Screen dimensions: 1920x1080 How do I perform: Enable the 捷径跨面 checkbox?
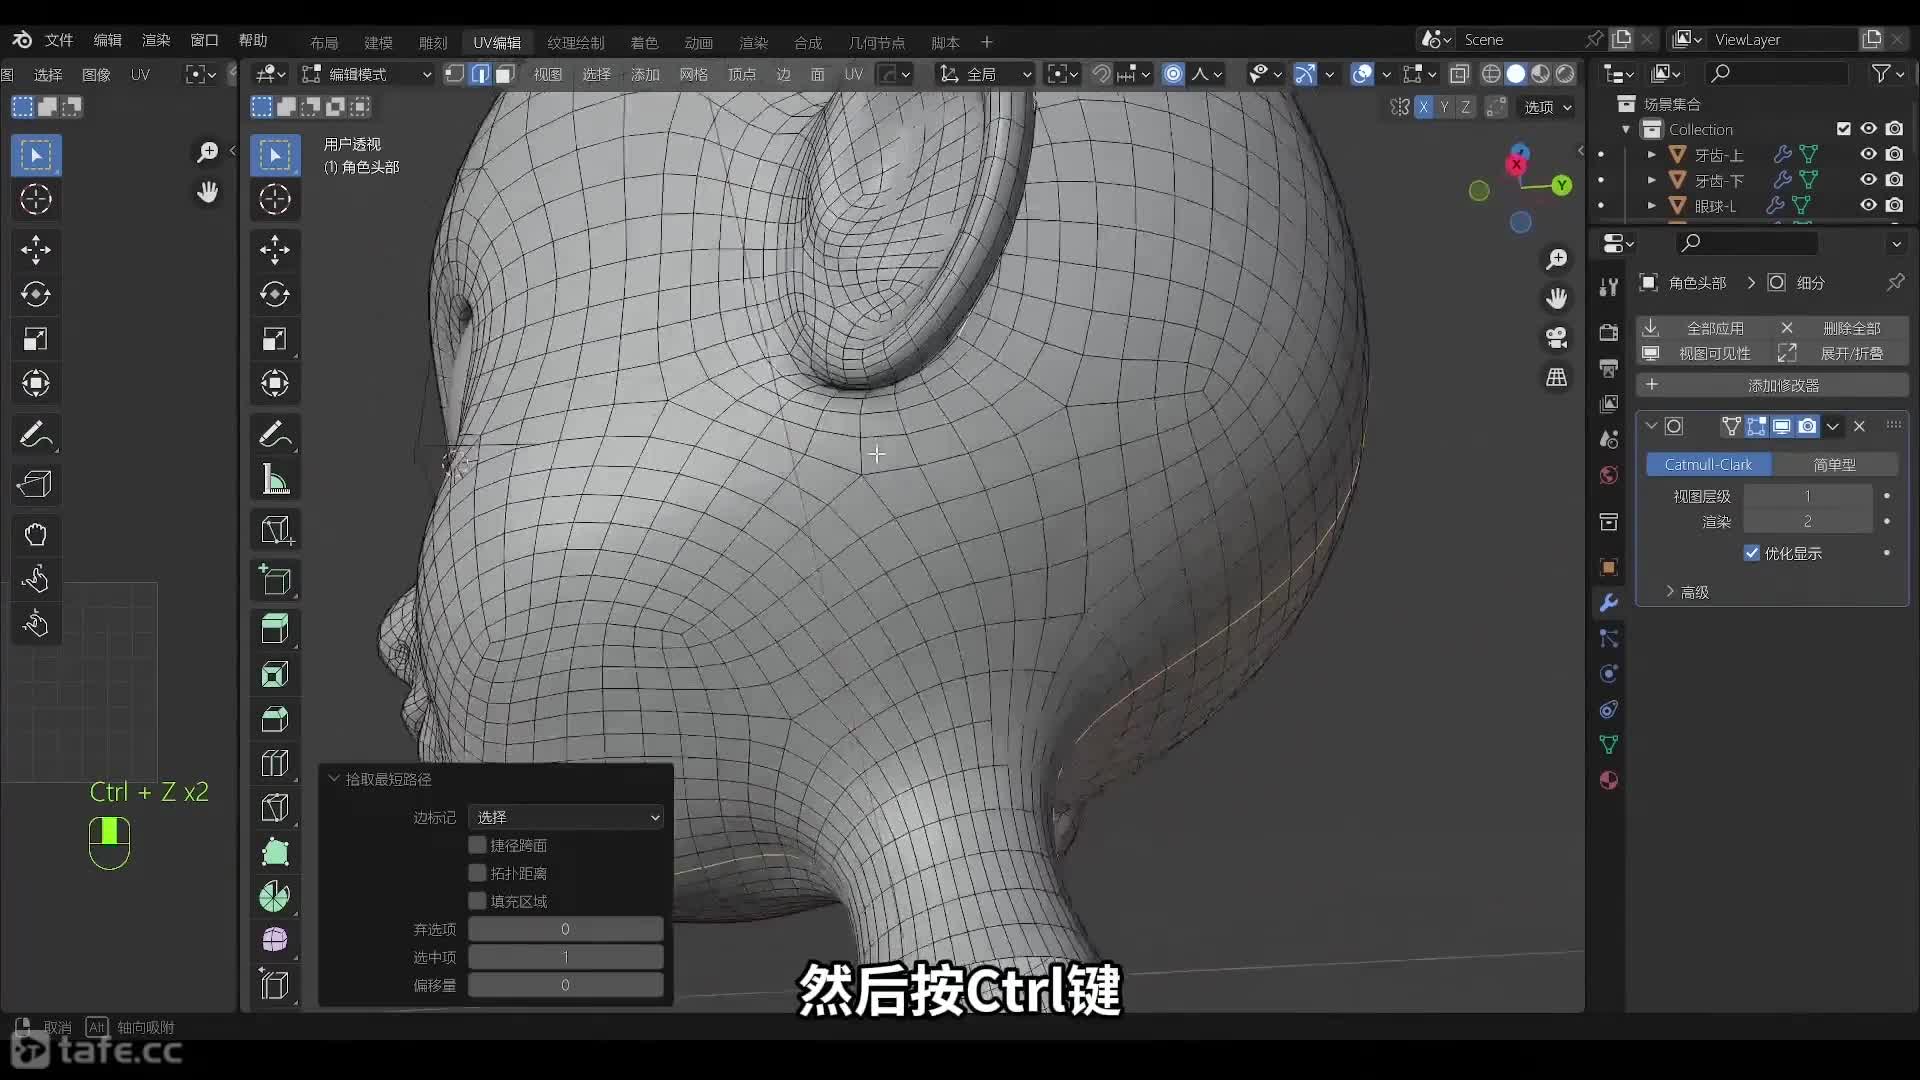click(478, 845)
